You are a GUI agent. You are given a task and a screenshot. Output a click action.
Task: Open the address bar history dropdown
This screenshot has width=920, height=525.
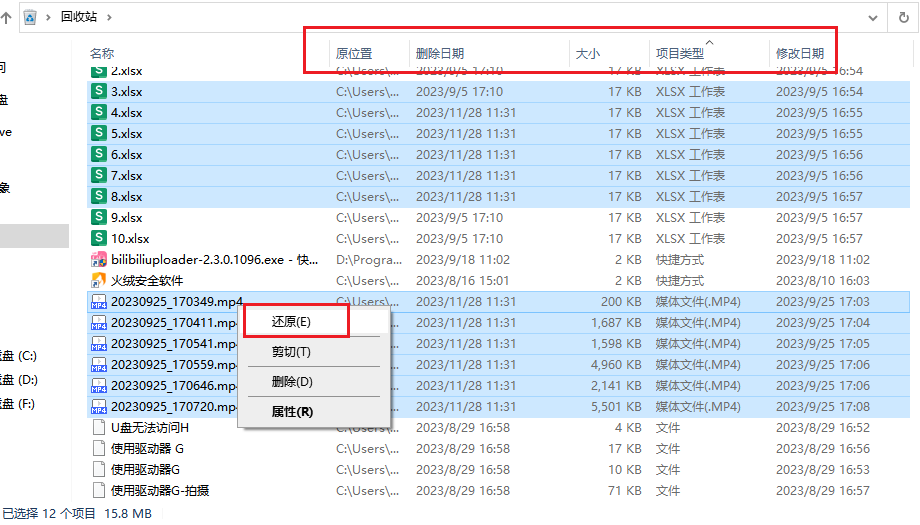coord(872,18)
